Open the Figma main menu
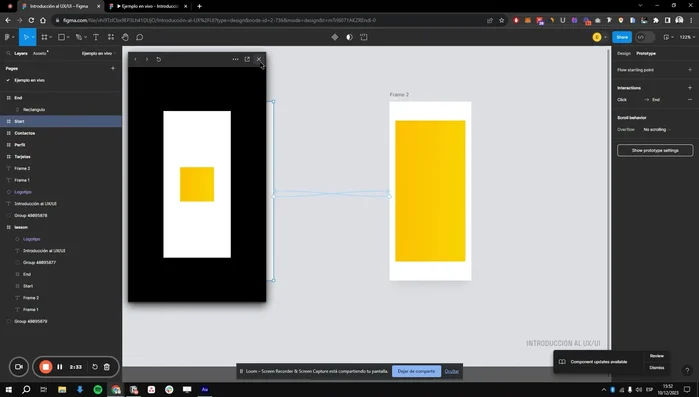The image size is (699, 397). coord(8,37)
